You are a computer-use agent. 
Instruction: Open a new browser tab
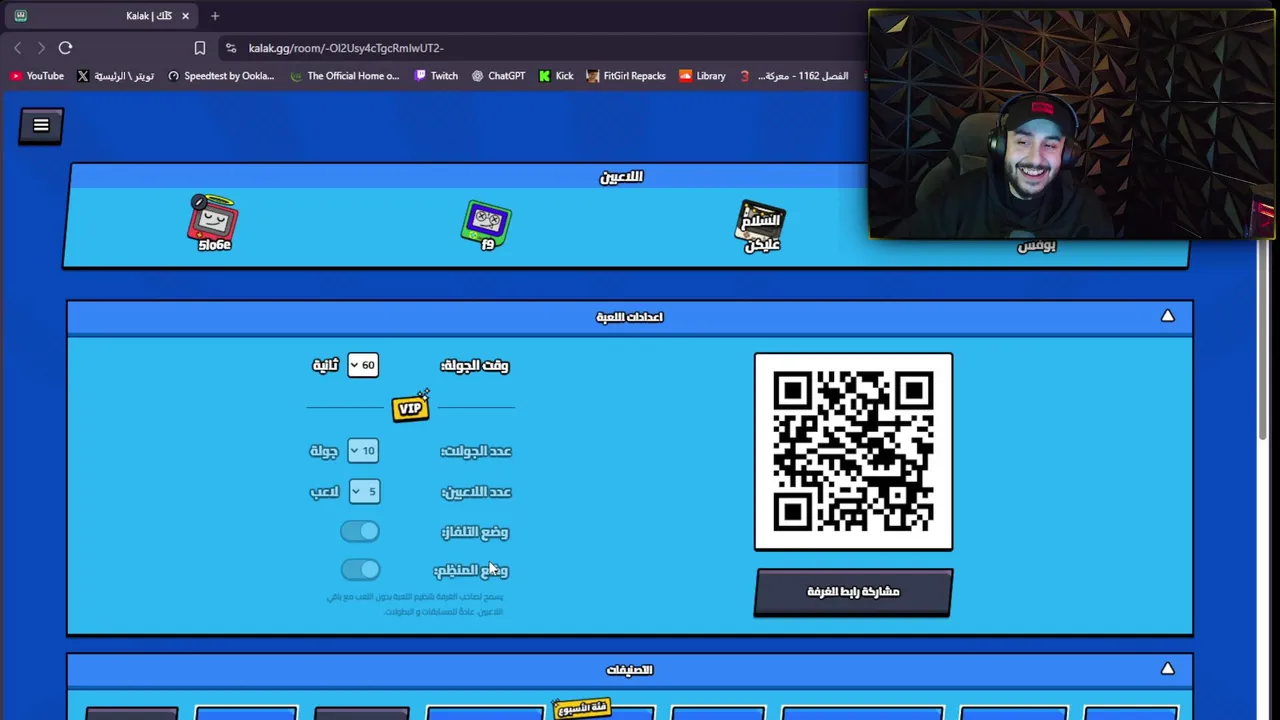pos(215,16)
